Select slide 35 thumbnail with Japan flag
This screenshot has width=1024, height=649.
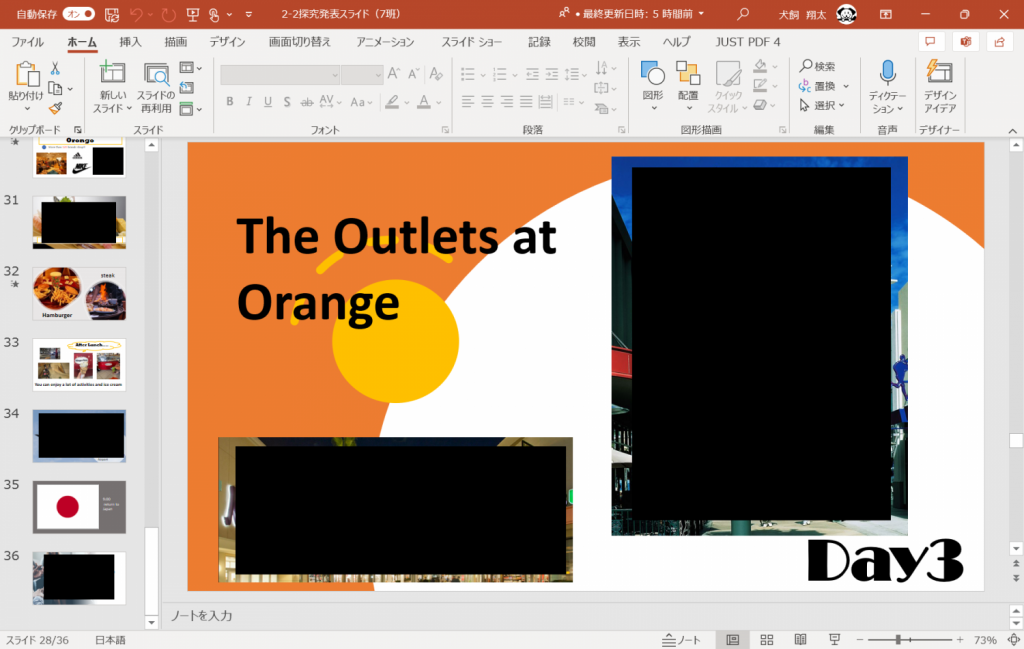click(79, 506)
